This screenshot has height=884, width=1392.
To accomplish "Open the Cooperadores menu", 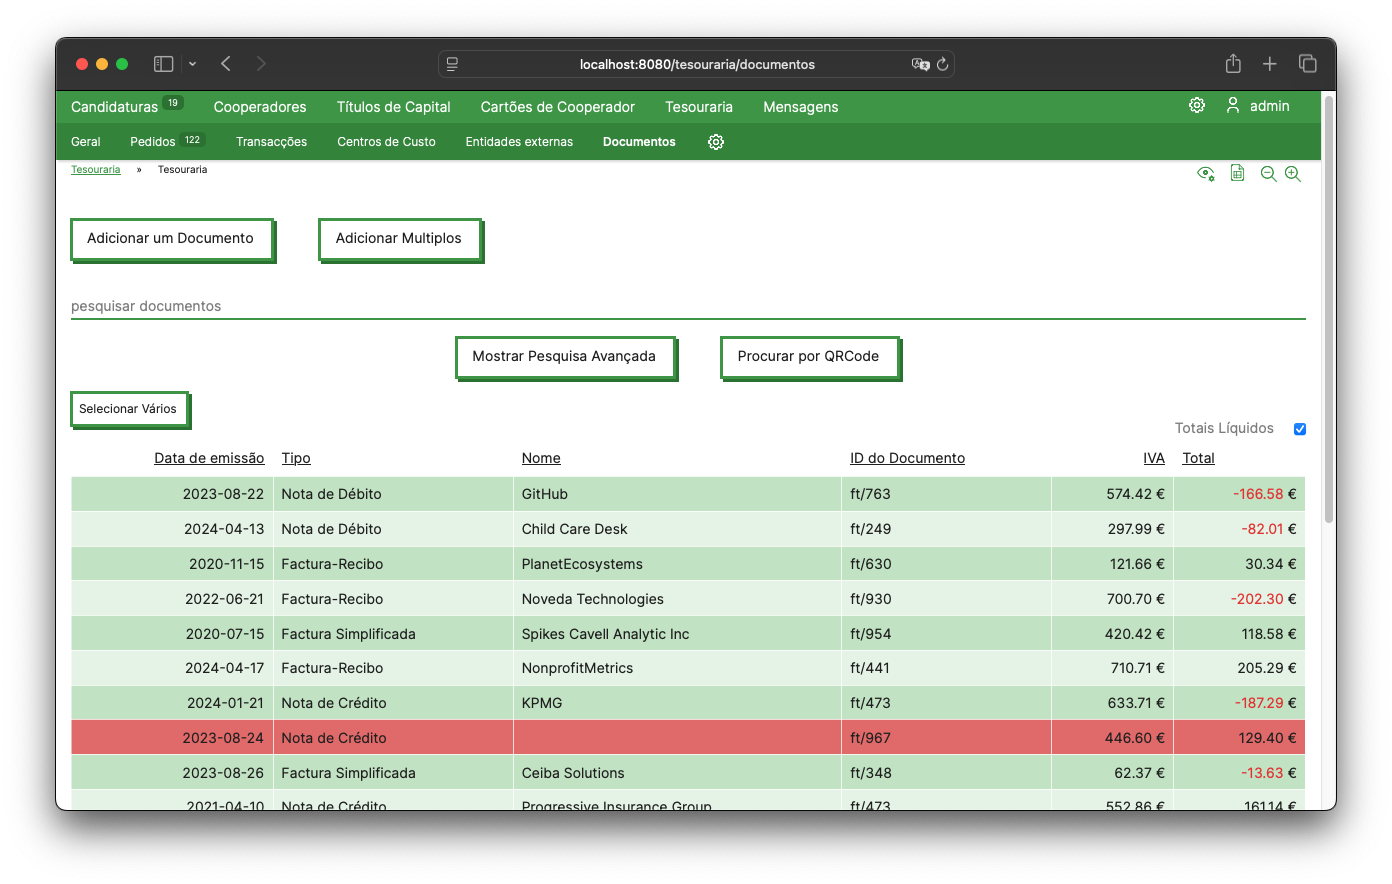I will (x=260, y=107).
